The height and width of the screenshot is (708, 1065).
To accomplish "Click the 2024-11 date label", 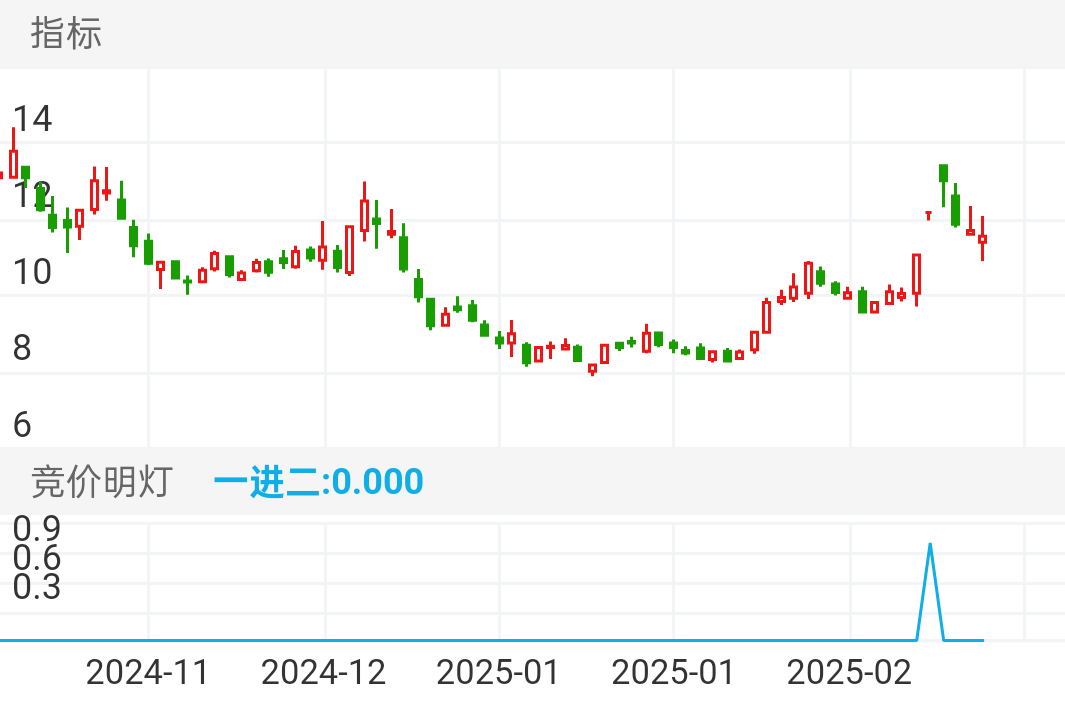I will (x=147, y=673).
